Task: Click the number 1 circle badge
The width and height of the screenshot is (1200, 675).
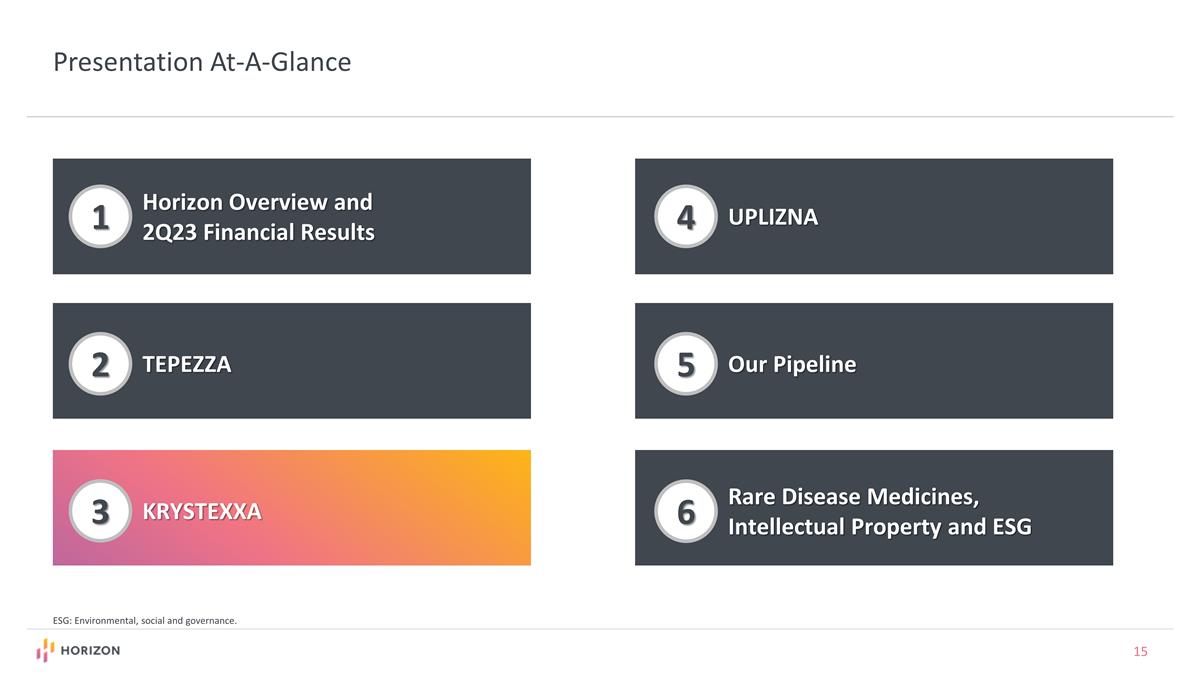Action: (x=100, y=217)
